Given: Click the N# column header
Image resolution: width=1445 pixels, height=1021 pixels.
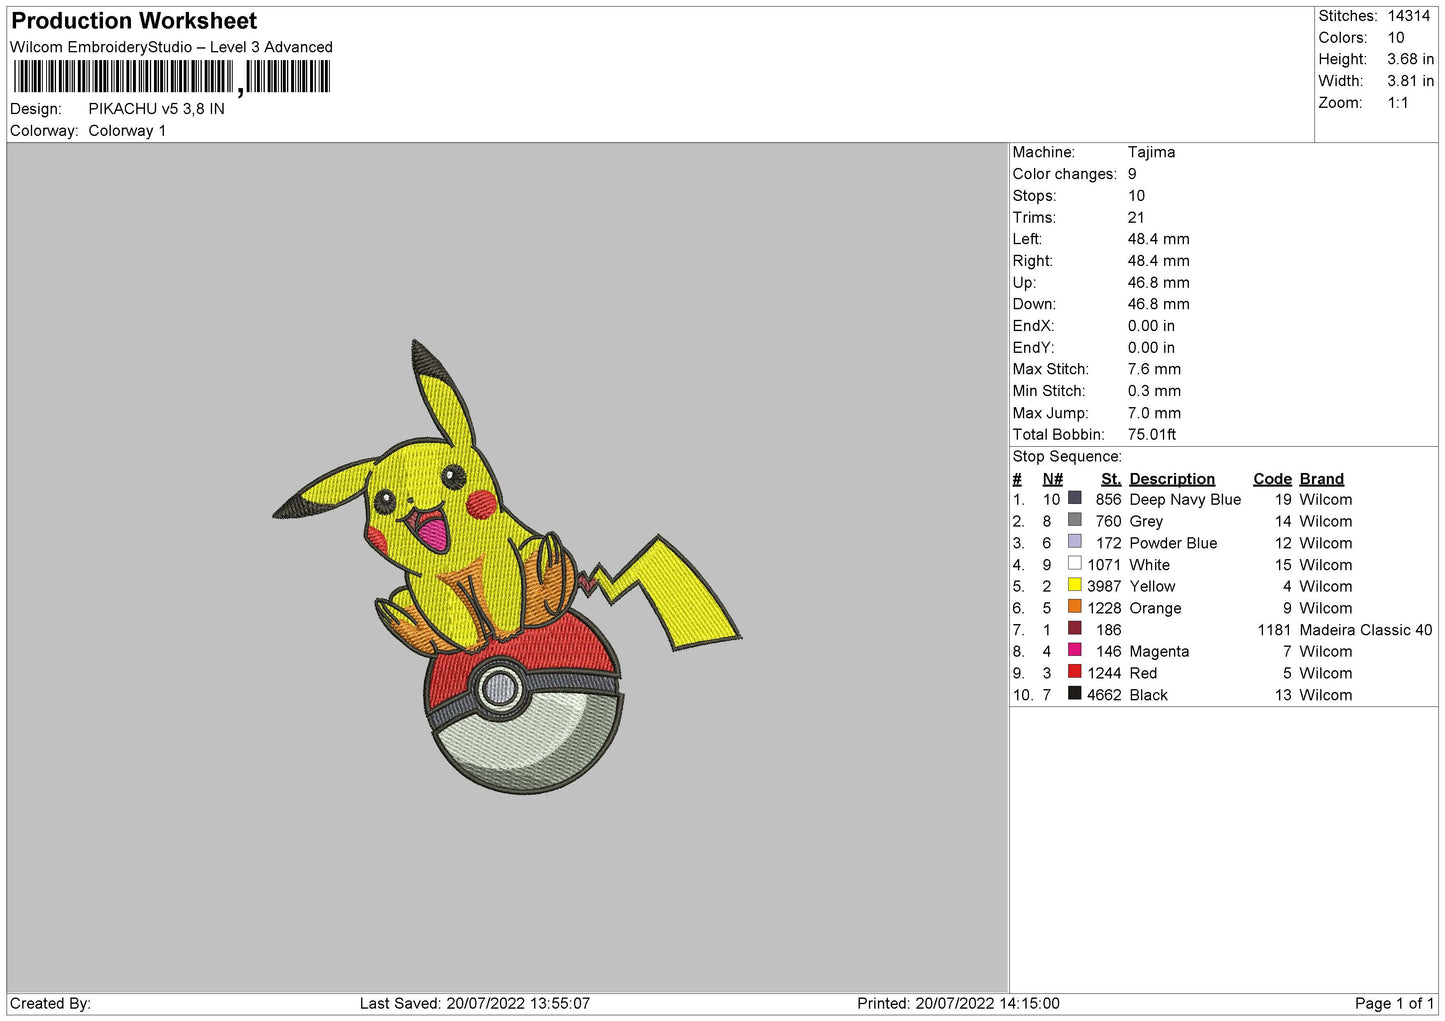Looking at the screenshot, I should click(x=1052, y=479).
